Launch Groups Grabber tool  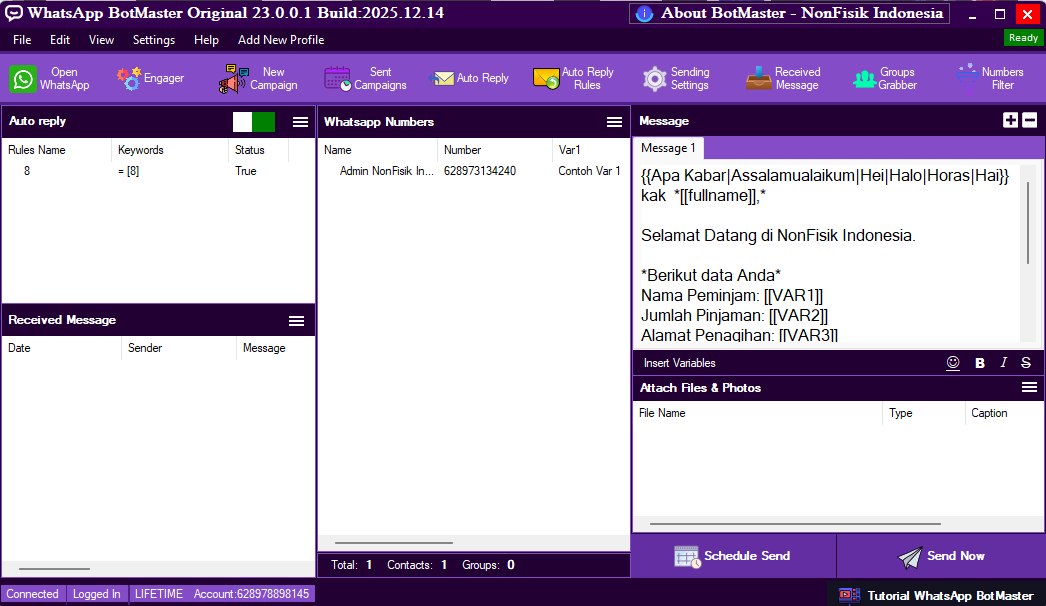pyautogui.click(x=884, y=79)
